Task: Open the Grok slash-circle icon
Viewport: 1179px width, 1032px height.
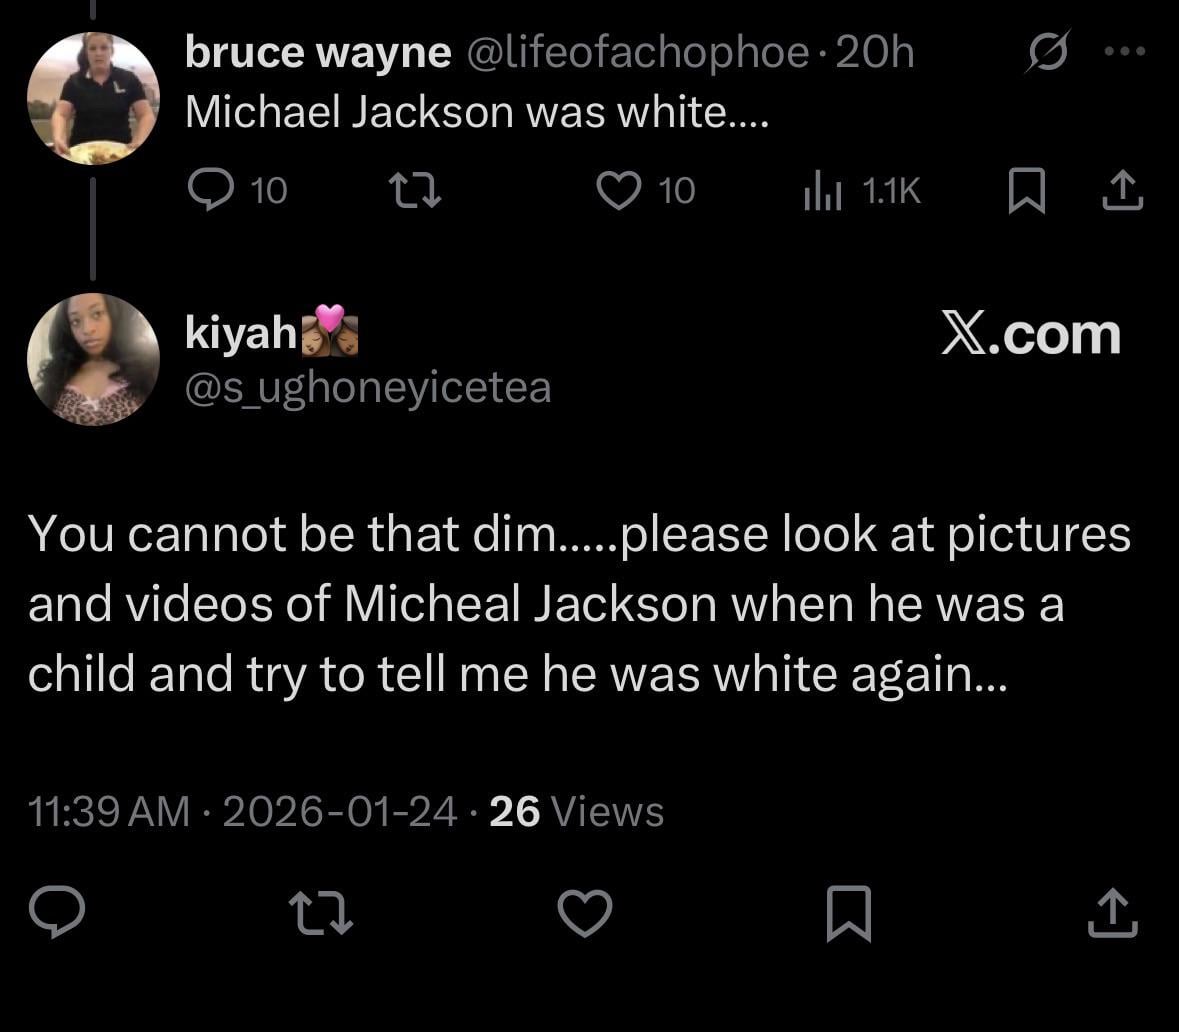Action: click(1047, 50)
